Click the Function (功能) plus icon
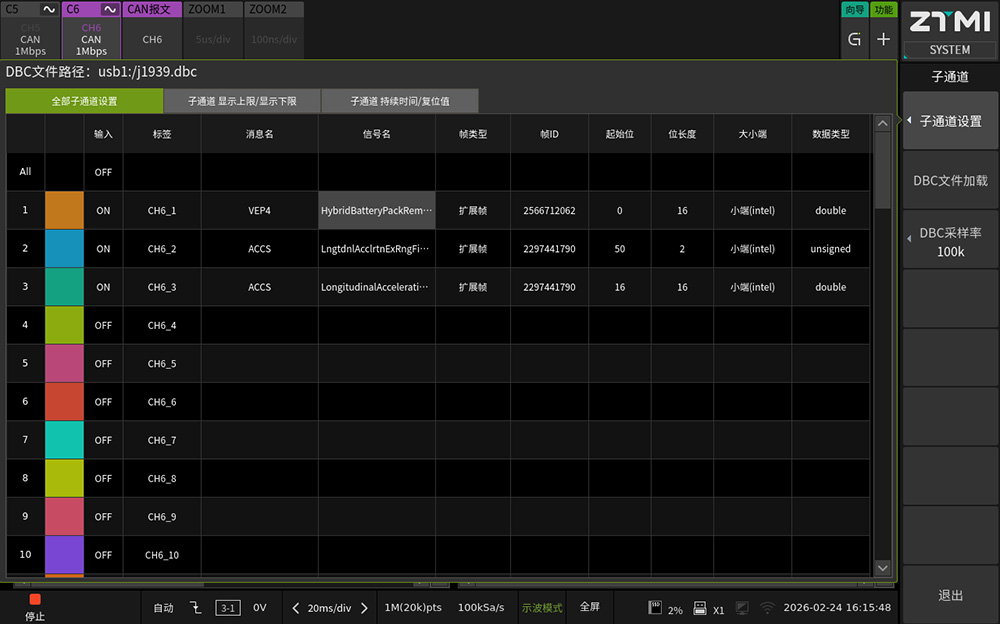 click(883, 40)
